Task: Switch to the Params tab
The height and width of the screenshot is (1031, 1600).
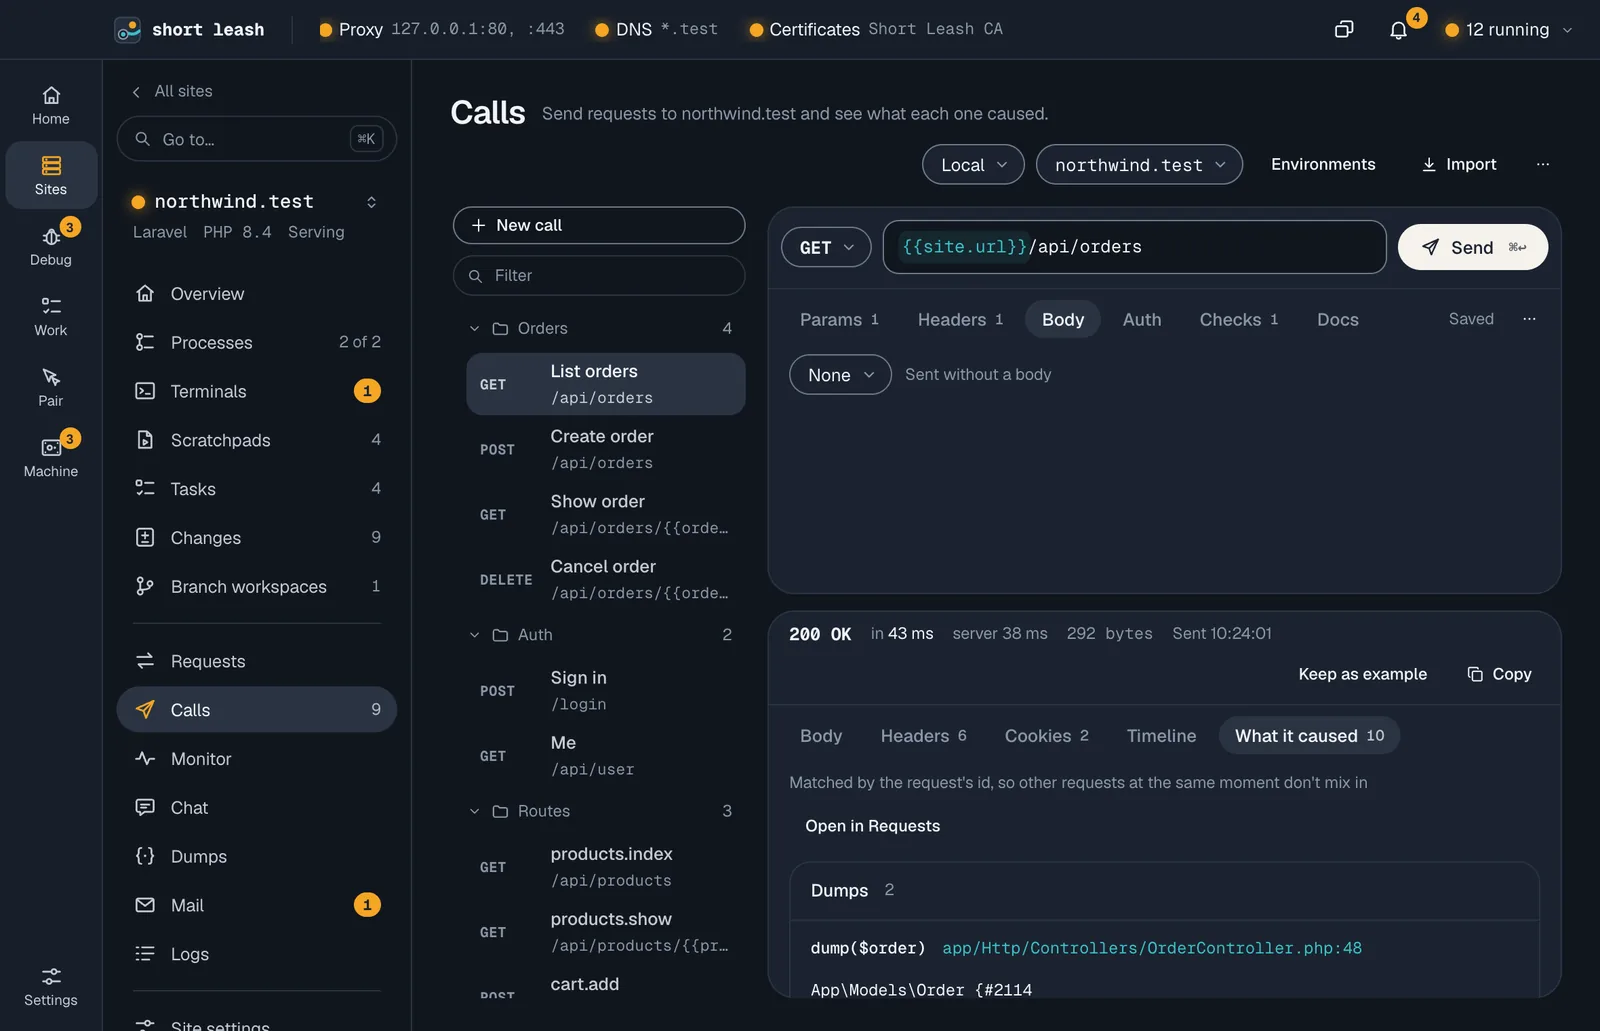Action: (839, 320)
